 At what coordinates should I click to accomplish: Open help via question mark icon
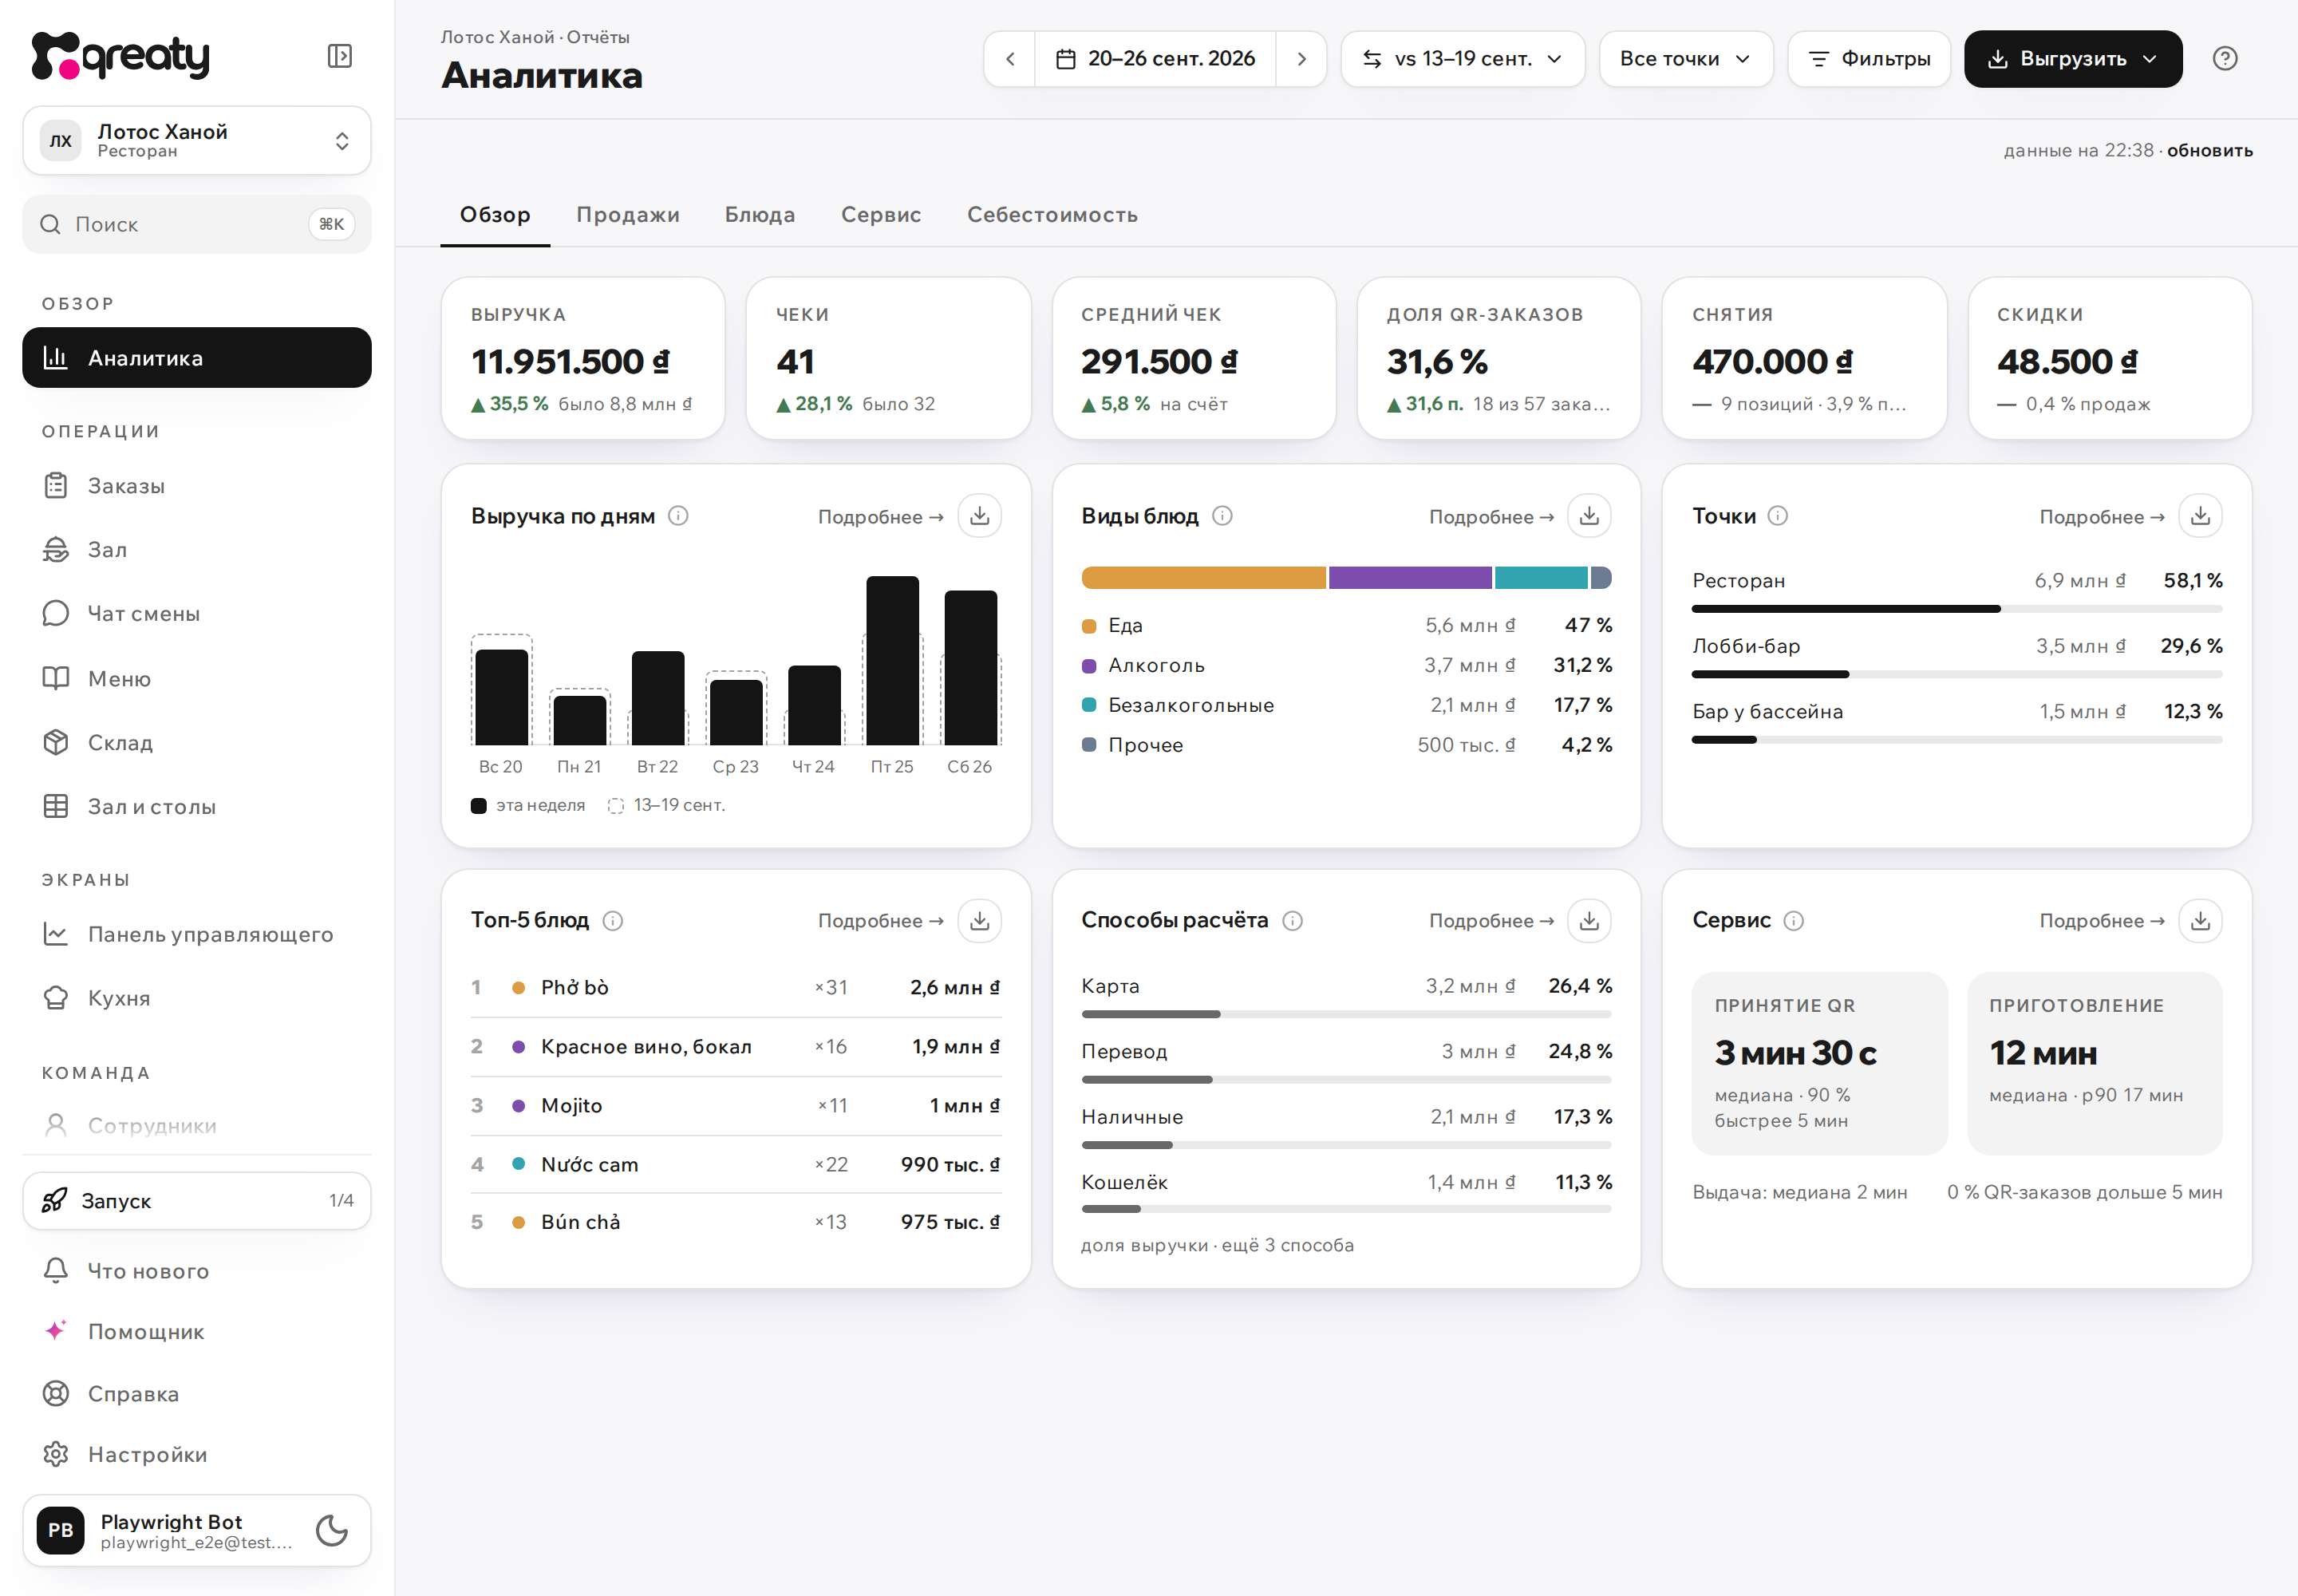pyautogui.click(x=2225, y=59)
